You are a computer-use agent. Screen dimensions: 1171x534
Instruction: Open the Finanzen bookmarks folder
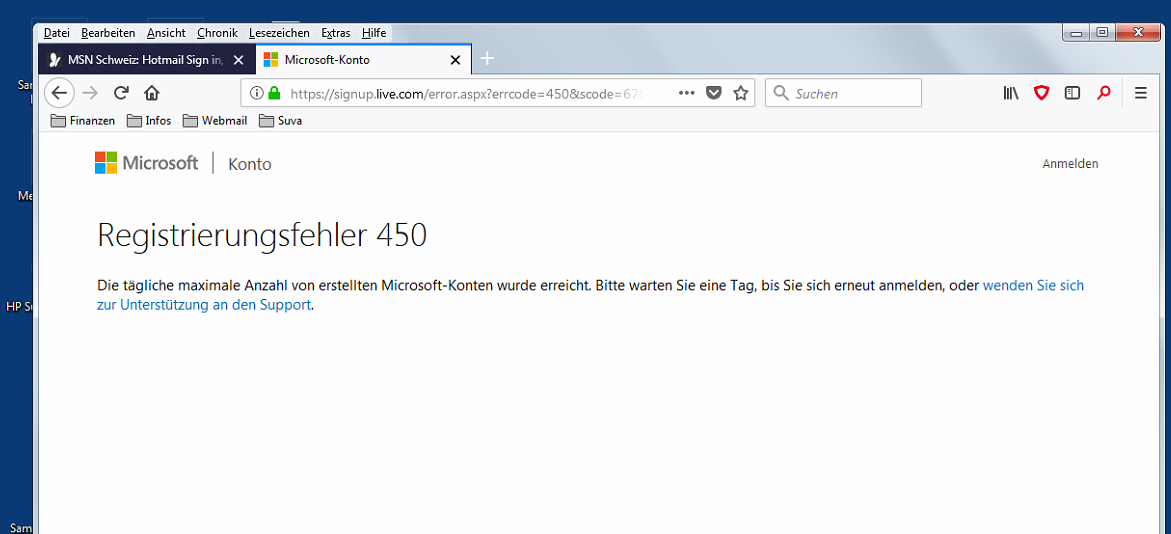(83, 120)
